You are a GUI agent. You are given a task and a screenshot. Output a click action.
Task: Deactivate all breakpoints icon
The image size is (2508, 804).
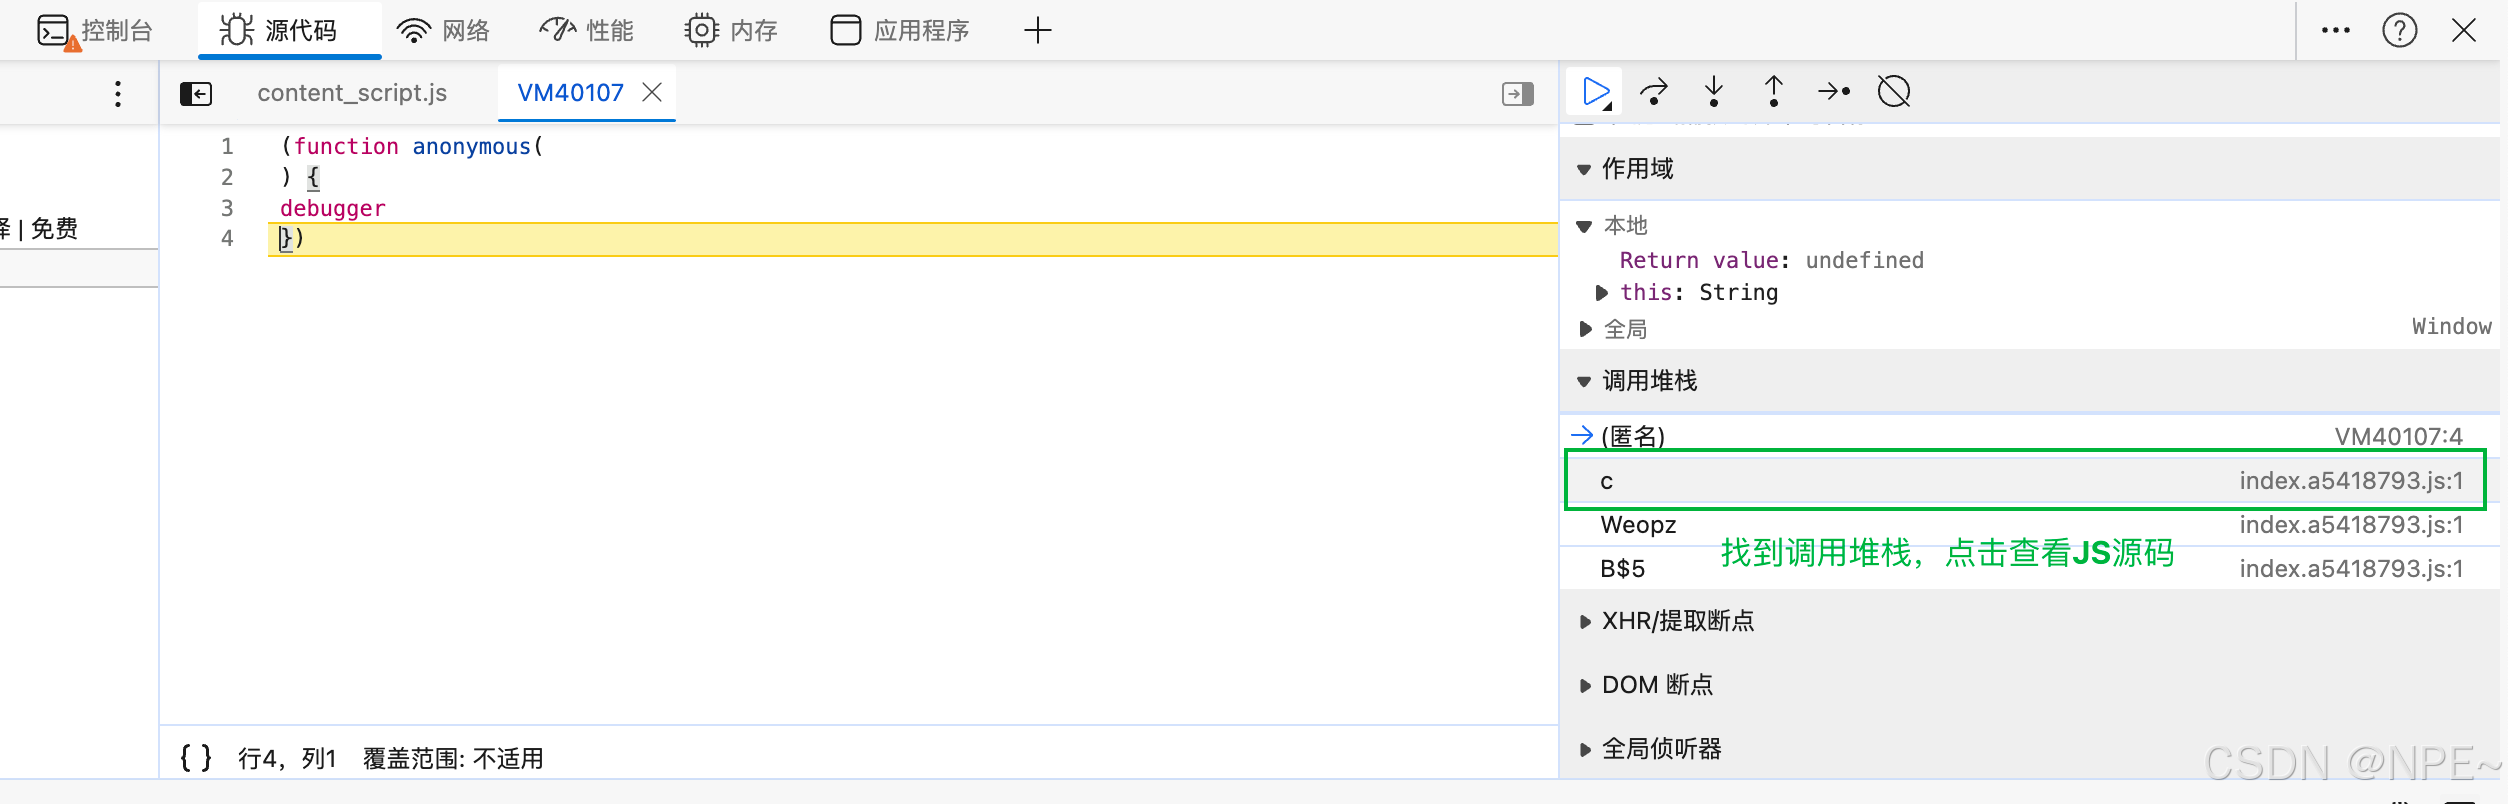(1894, 92)
